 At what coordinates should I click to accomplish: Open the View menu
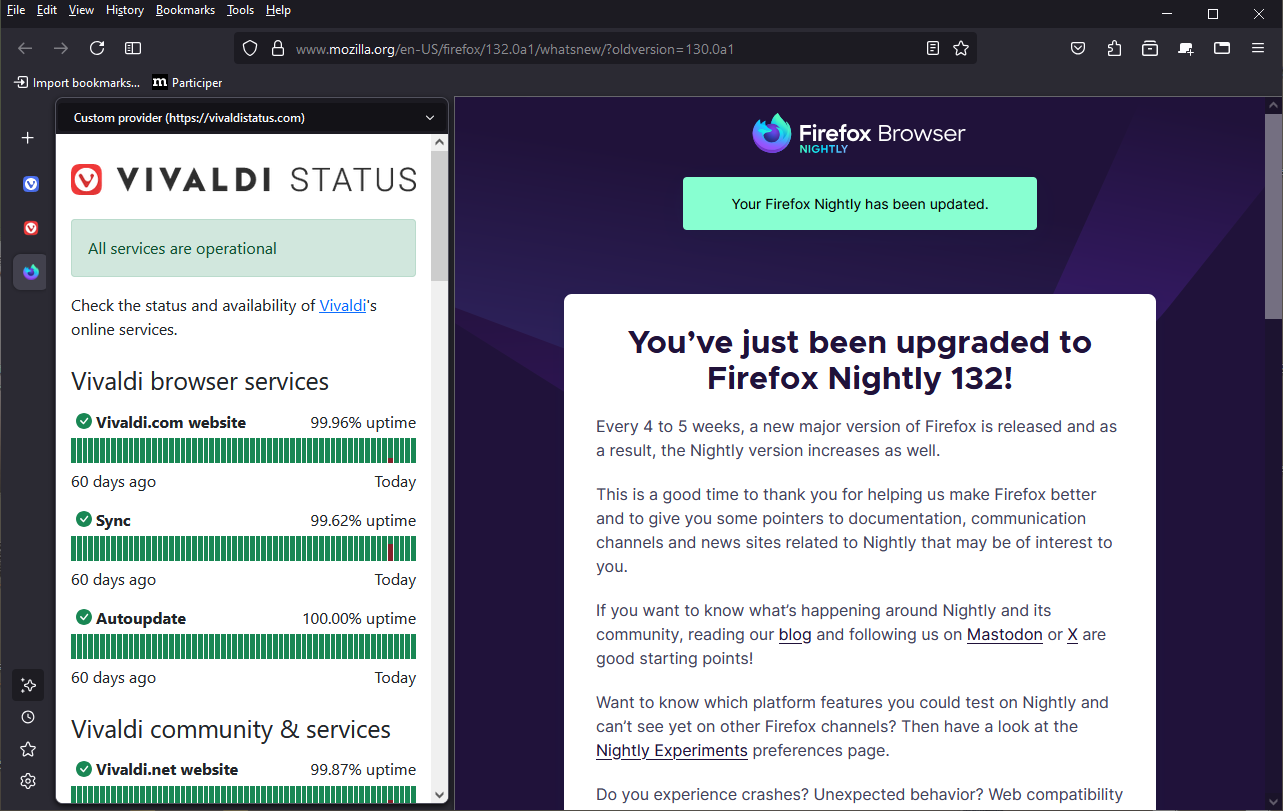click(81, 10)
